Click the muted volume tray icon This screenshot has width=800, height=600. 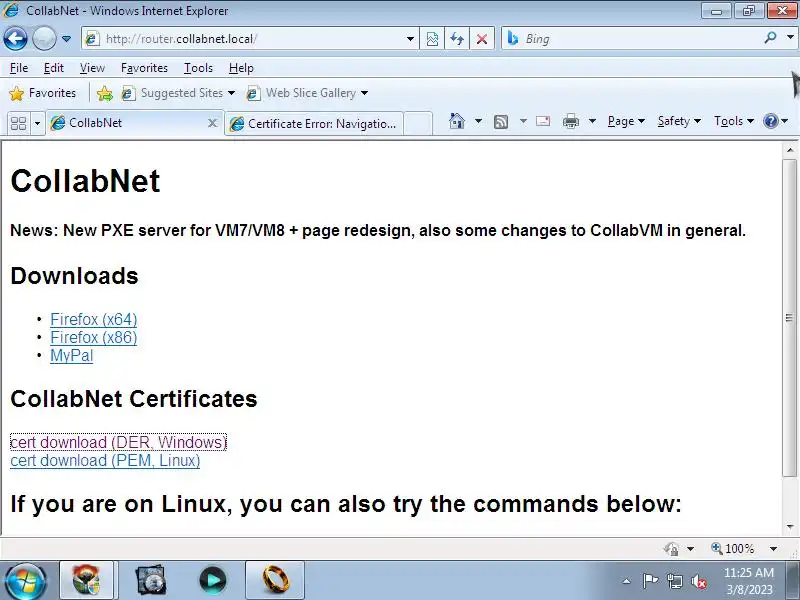point(699,581)
